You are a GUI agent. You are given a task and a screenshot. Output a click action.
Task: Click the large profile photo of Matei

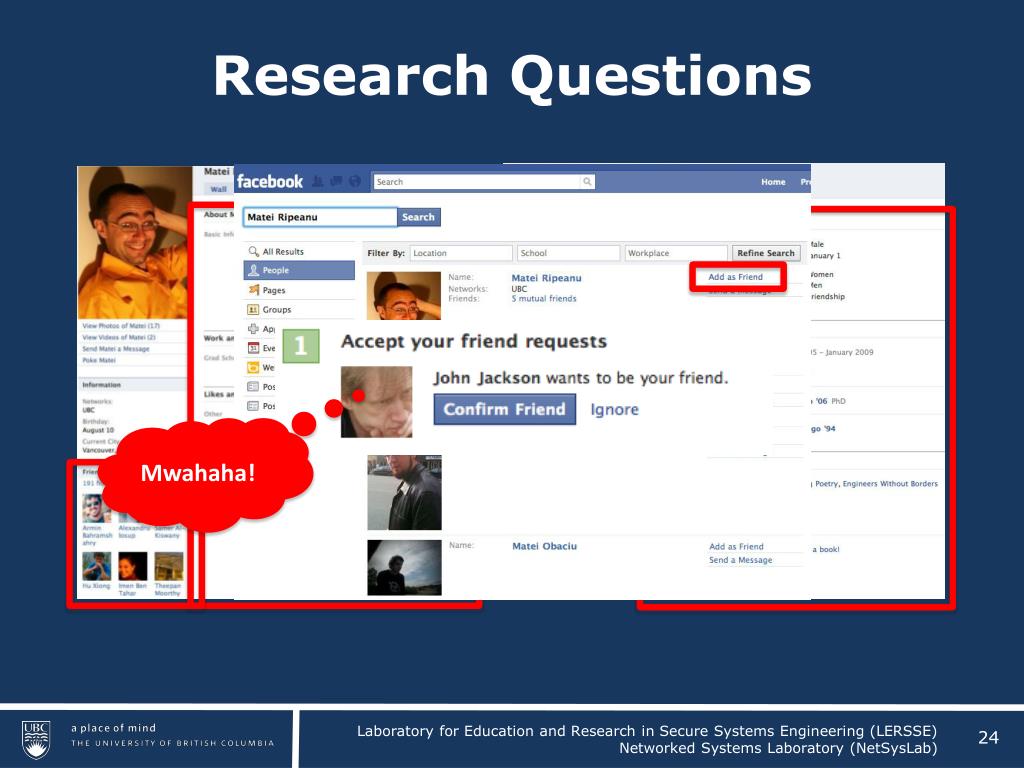pos(135,242)
